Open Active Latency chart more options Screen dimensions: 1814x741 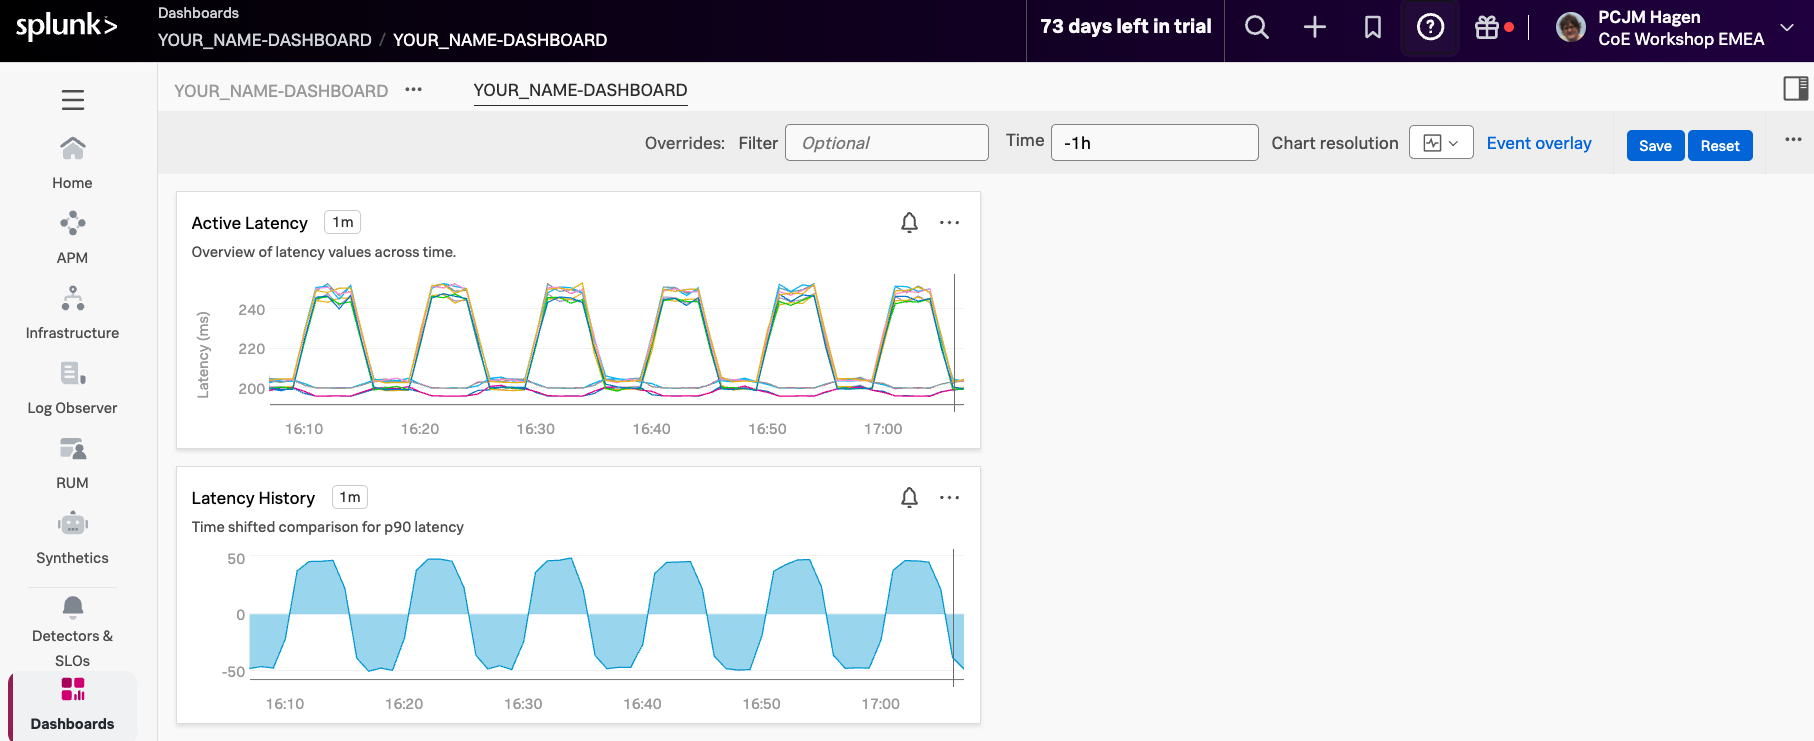tap(949, 223)
